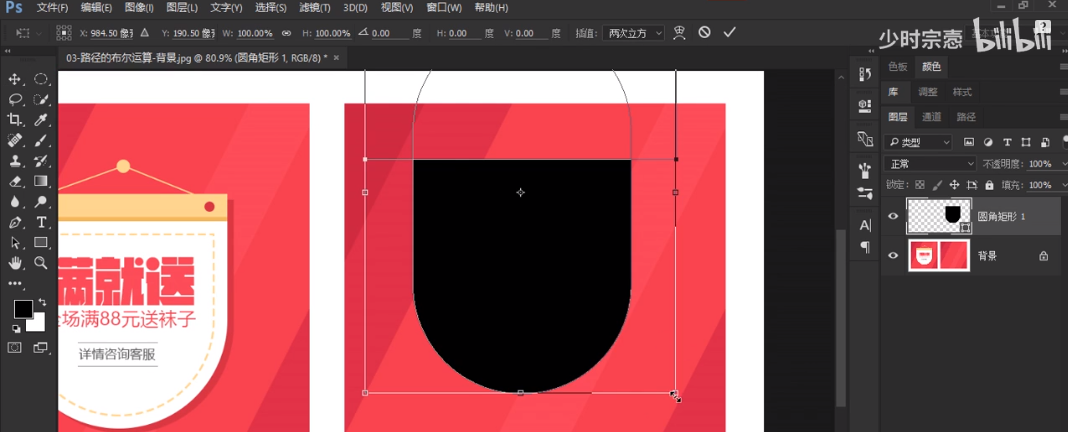
Task: Open the blend mode 正常 dropdown
Action: tap(930, 164)
